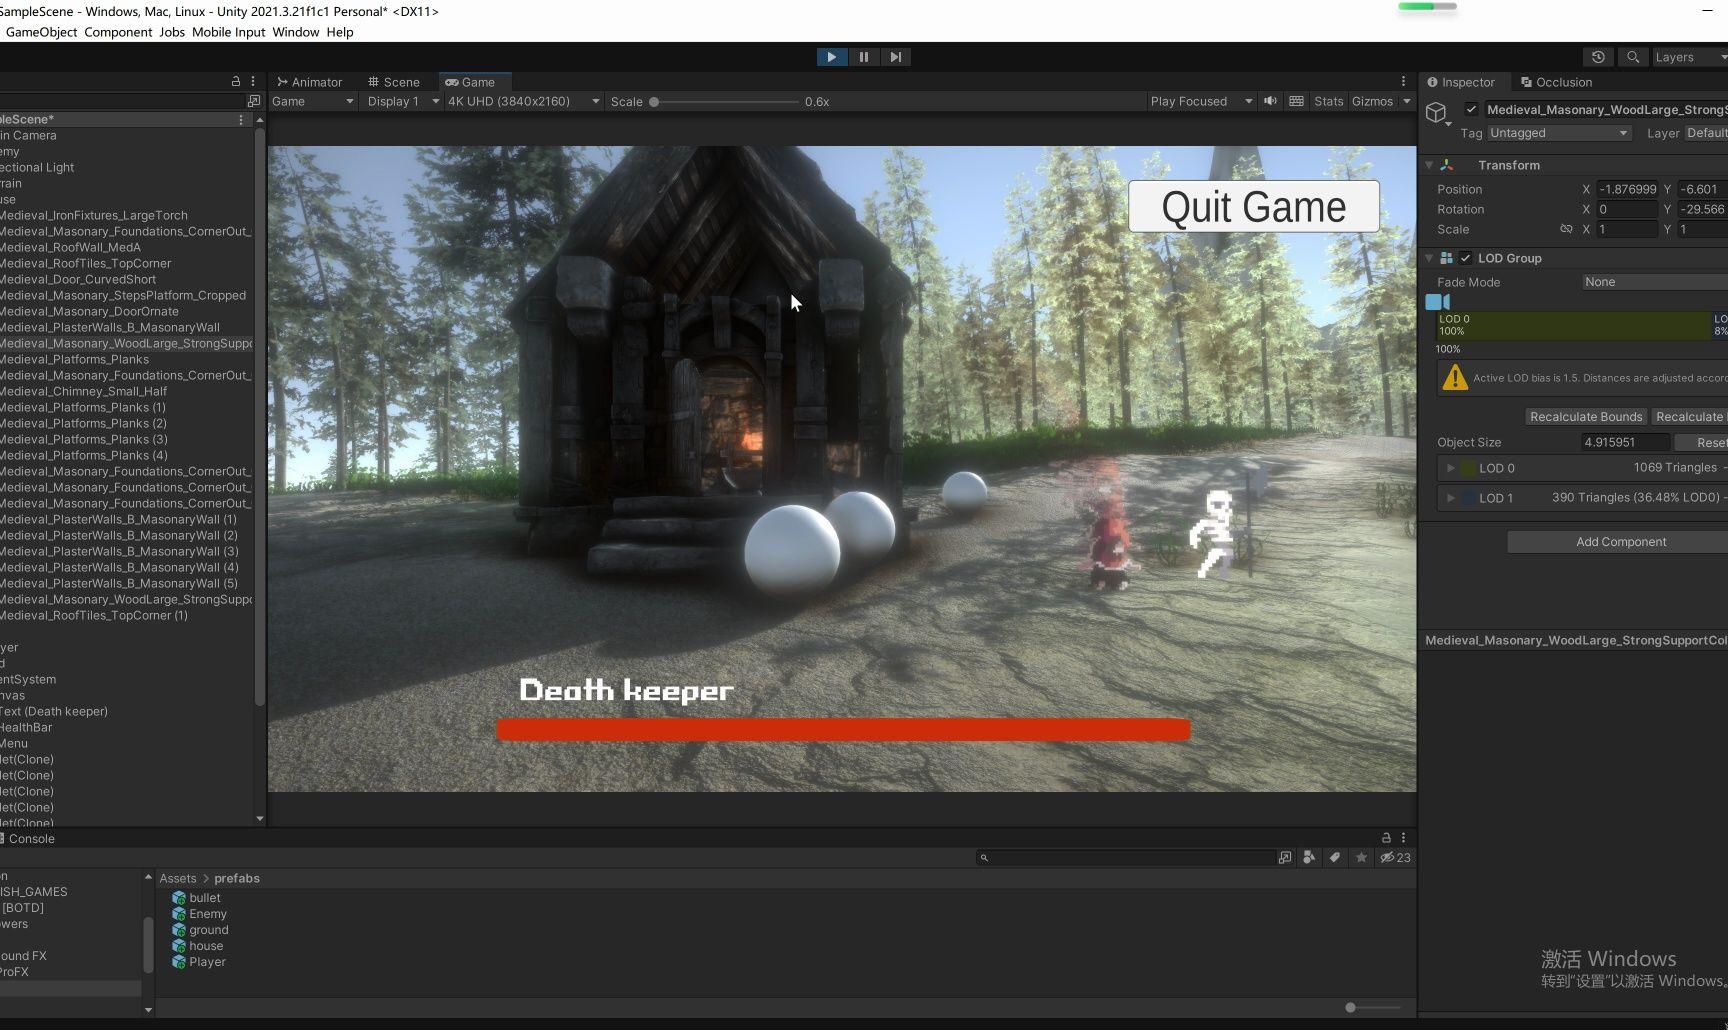Open the Component menu
This screenshot has height=1030, width=1728.
[118, 32]
